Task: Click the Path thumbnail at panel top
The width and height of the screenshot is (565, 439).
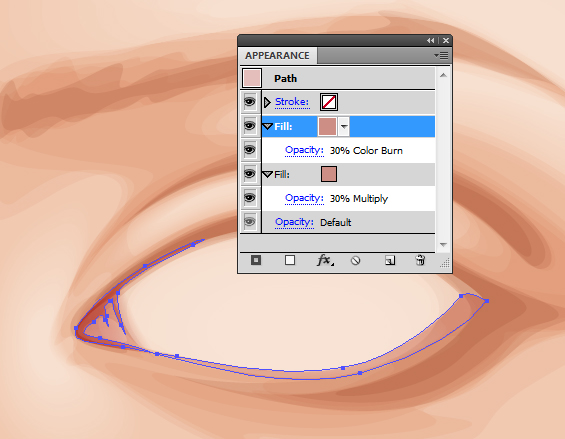Action: pos(252,78)
